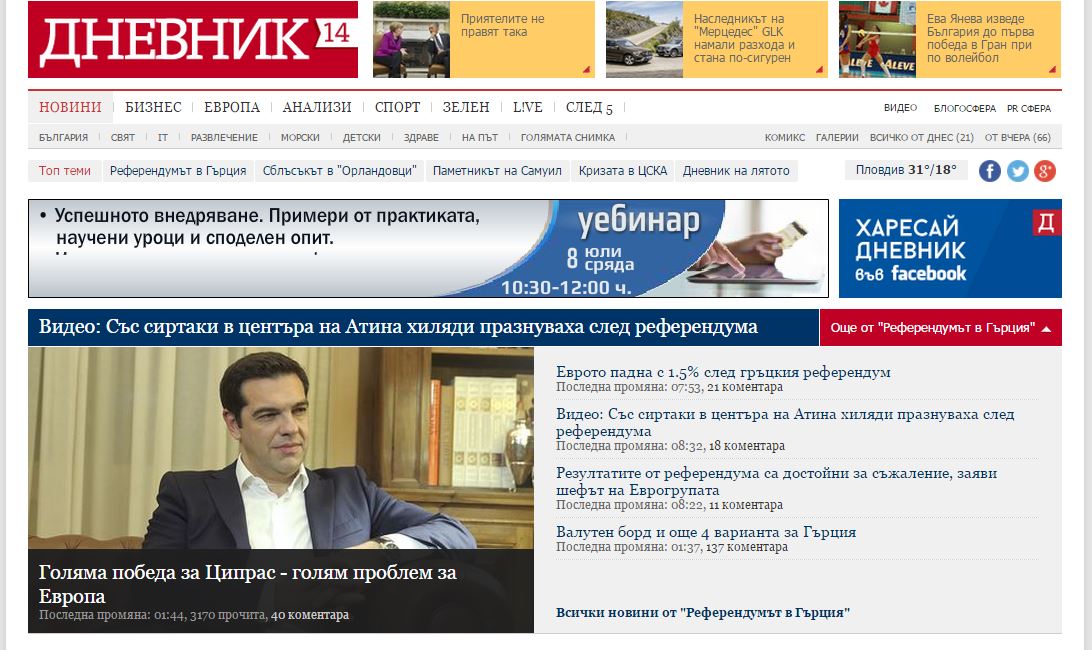Open topic Кризата в ЦСКА
Viewport: 1092px width, 650px height.
click(623, 171)
